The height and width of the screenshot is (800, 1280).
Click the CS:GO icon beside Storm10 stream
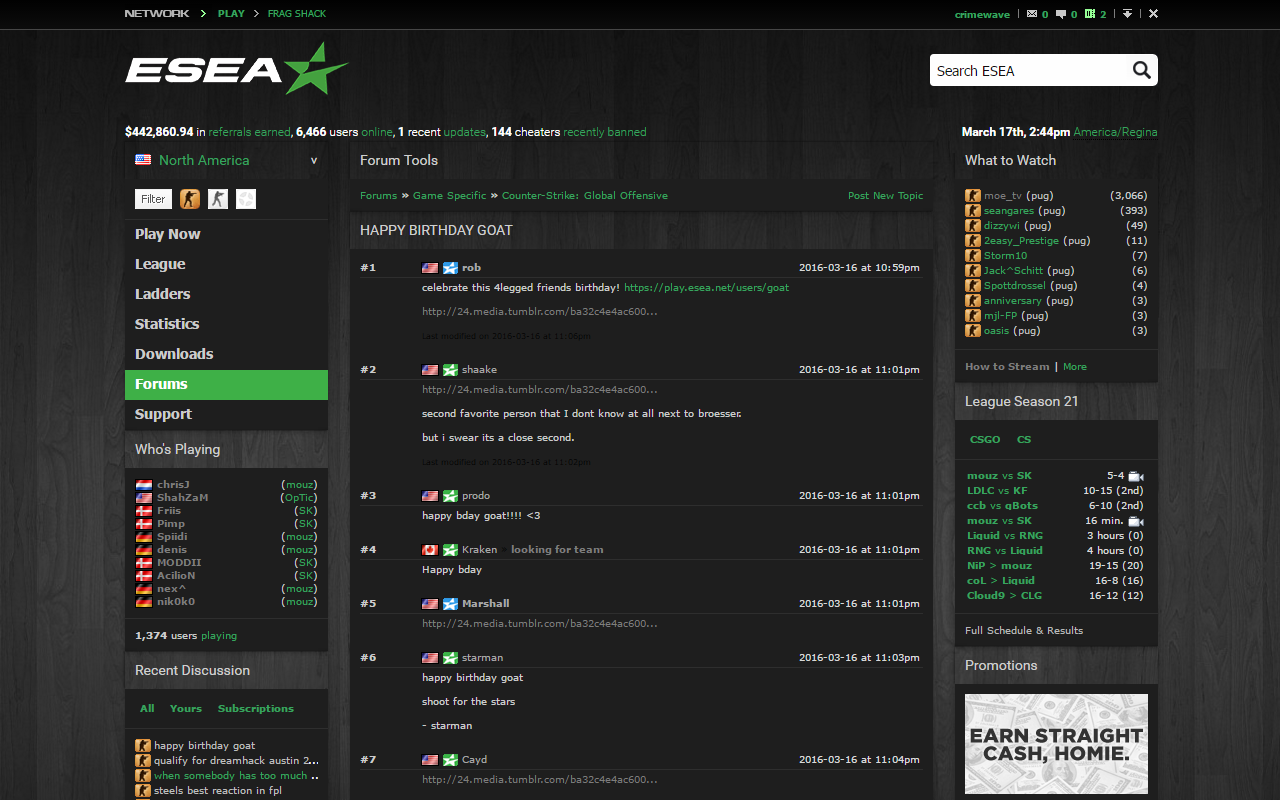(972, 256)
